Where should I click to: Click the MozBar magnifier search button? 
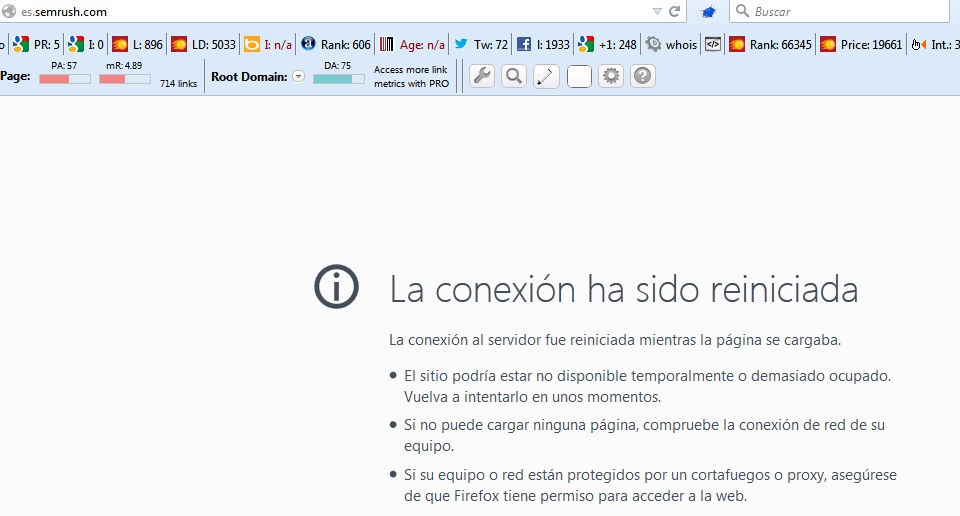pos(514,76)
